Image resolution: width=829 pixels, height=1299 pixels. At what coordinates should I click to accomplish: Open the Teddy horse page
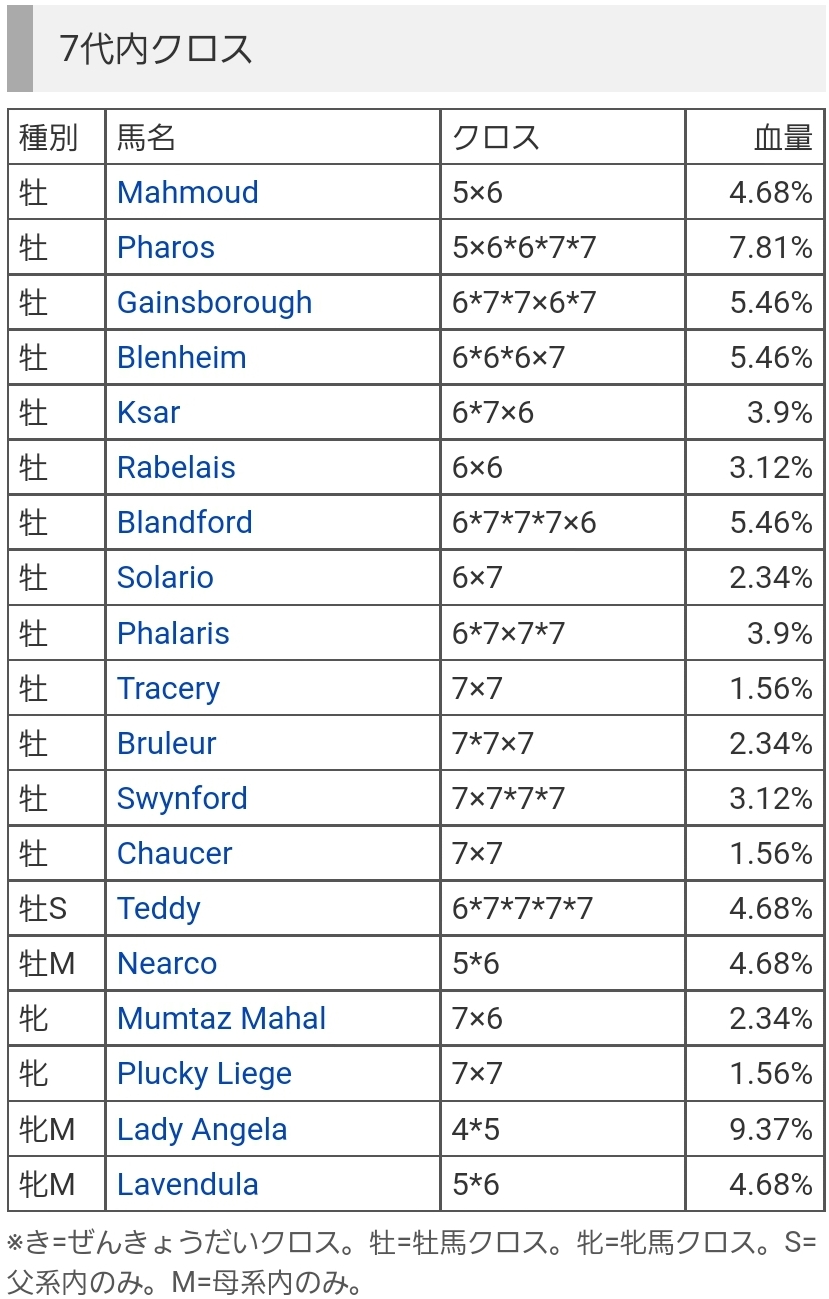158,908
